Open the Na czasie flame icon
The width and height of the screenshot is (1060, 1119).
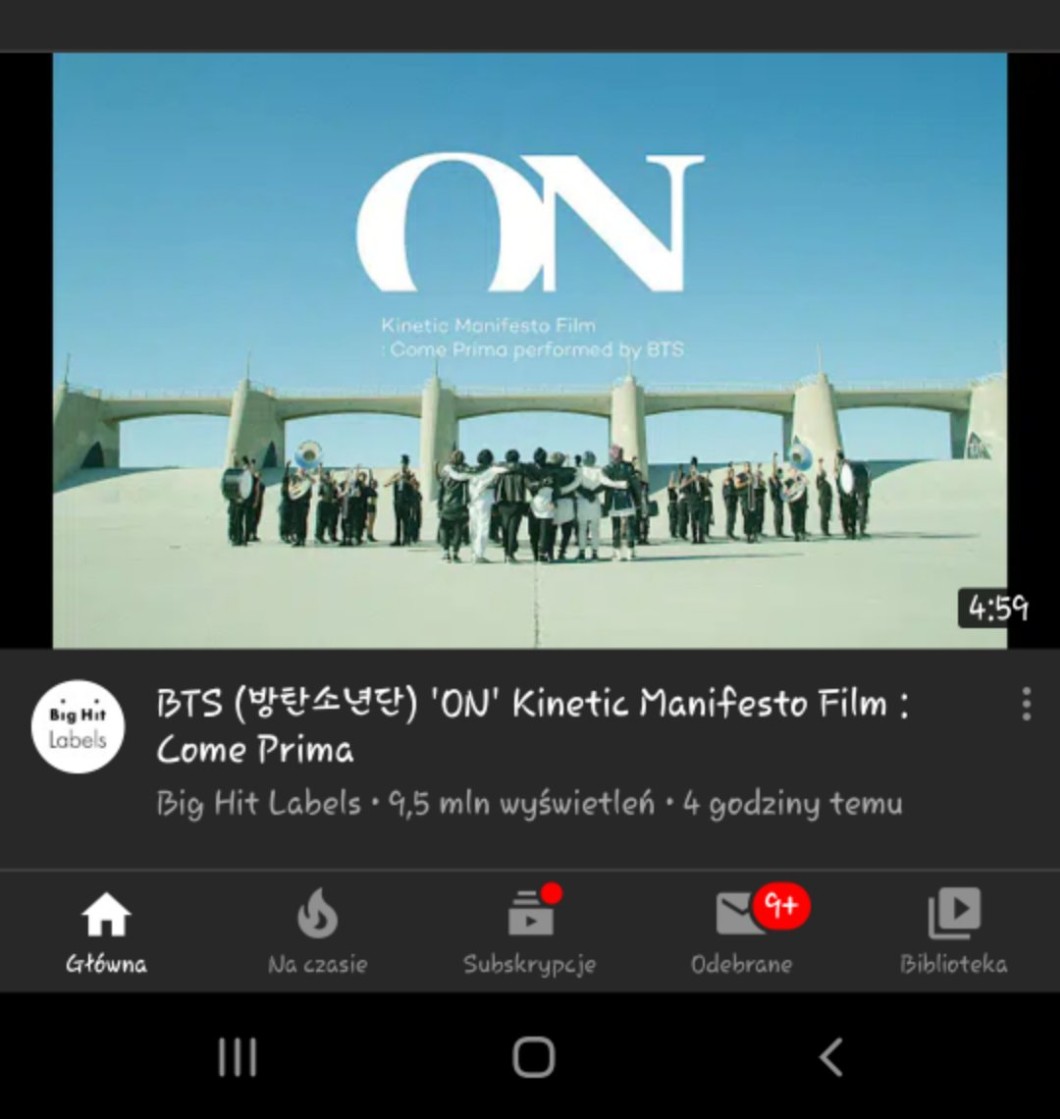pos(318,913)
